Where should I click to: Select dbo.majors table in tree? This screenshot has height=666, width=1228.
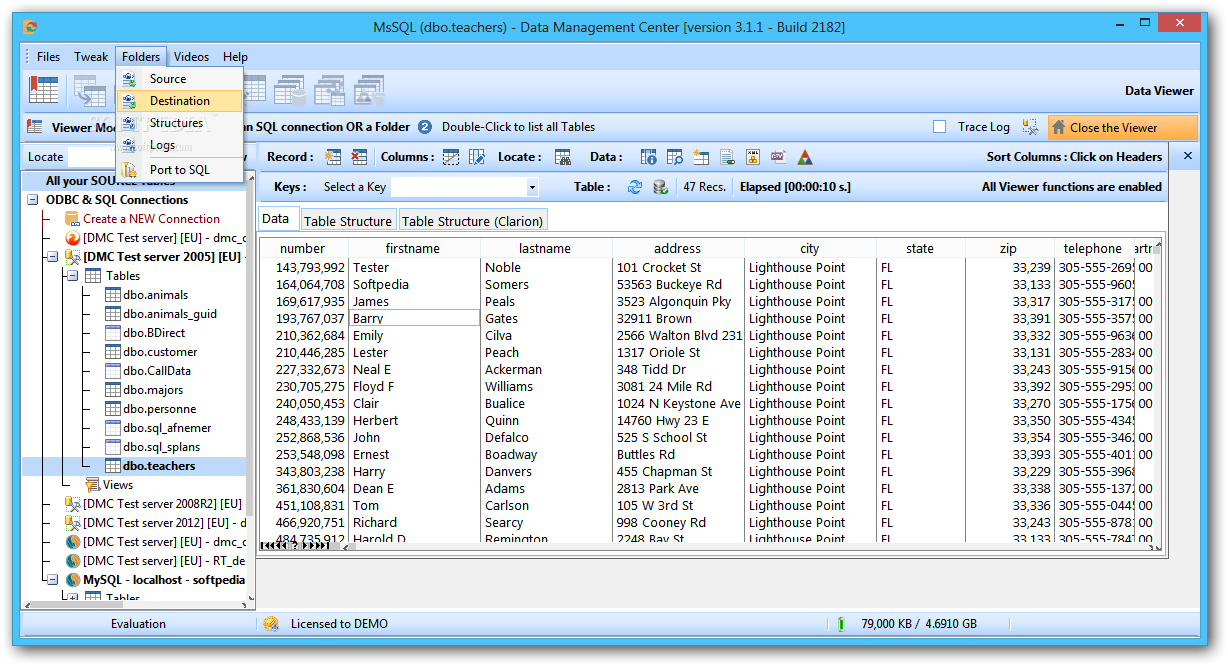153,390
